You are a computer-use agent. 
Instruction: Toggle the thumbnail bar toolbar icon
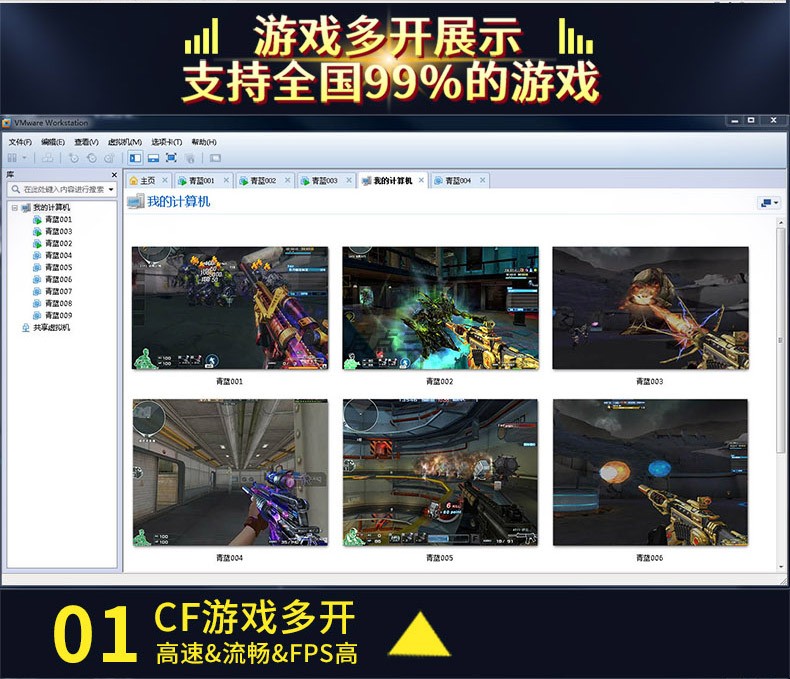tap(153, 158)
